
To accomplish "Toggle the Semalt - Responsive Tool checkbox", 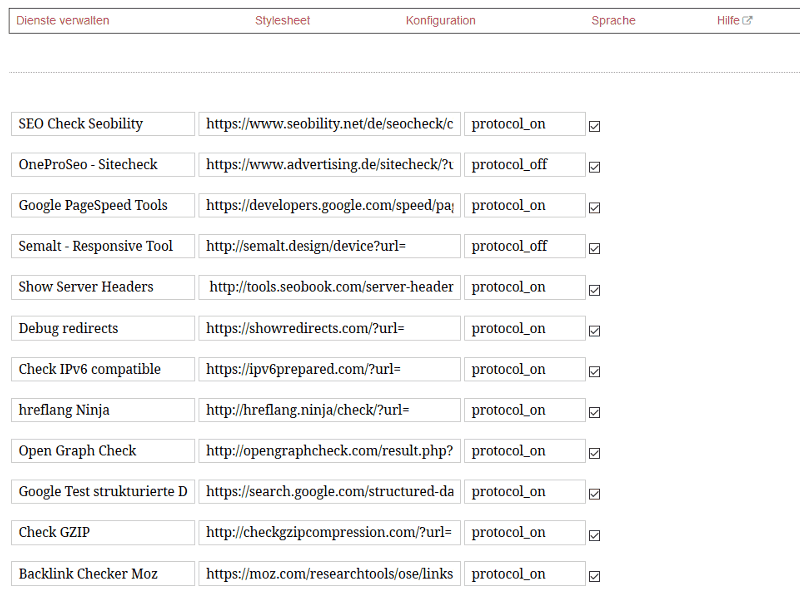I will pyautogui.click(x=594, y=248).
